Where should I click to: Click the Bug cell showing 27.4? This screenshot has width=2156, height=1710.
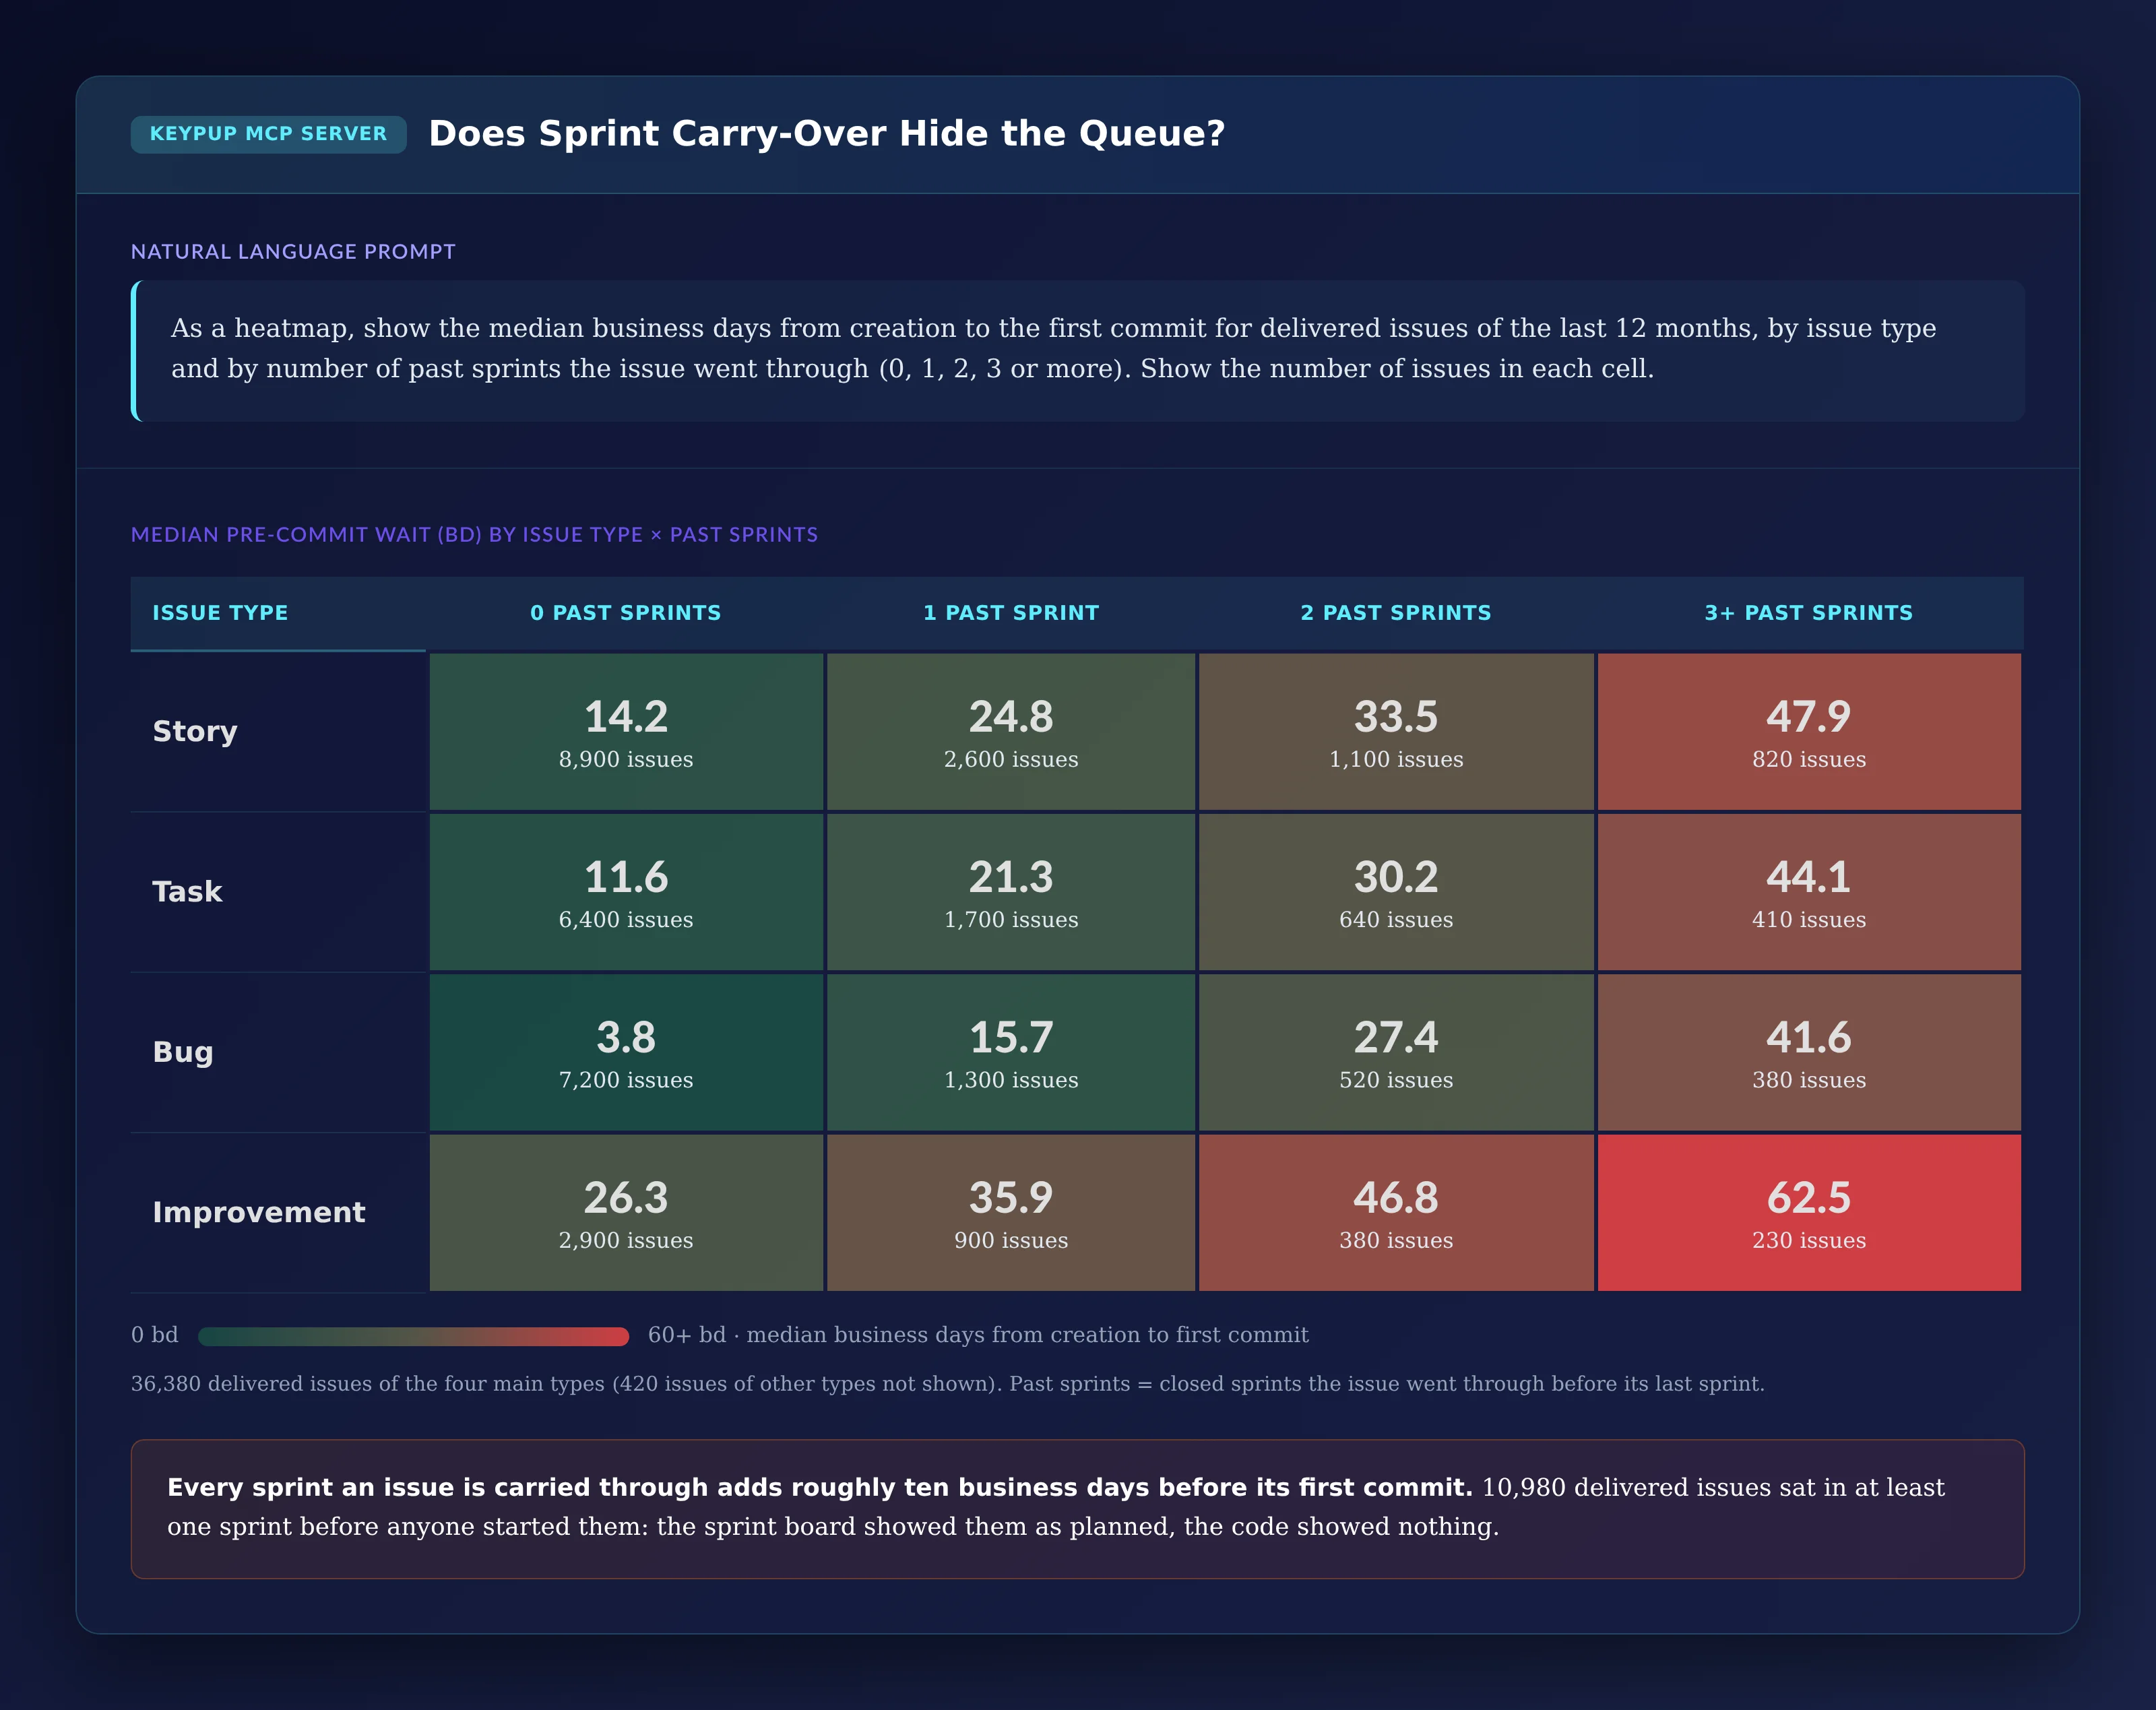[1396, 1052]
